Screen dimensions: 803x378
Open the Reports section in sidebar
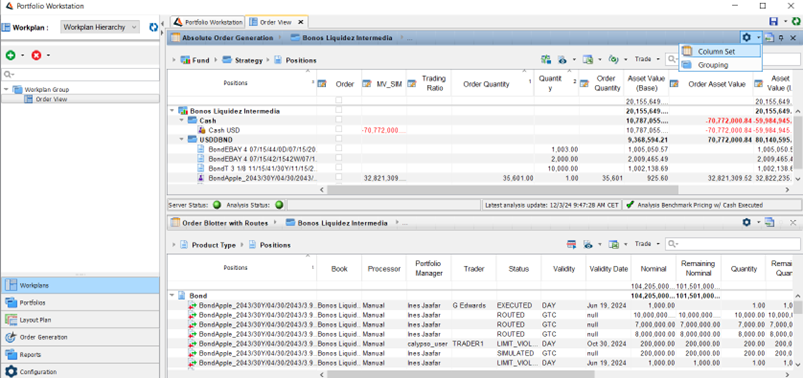coord(80,354)
